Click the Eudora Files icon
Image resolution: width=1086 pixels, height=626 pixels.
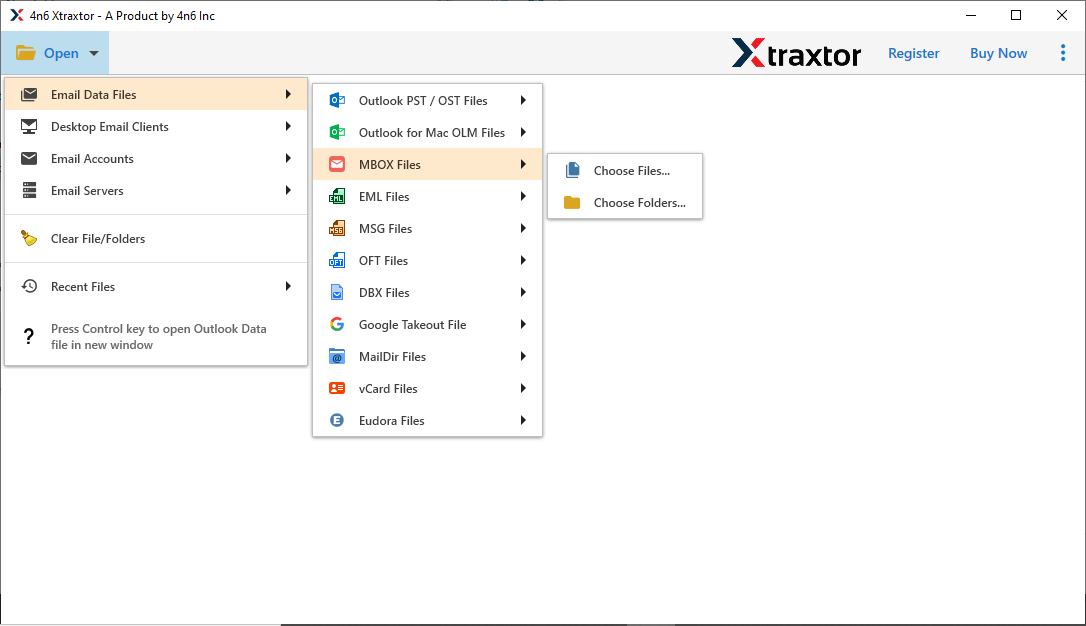336,420
